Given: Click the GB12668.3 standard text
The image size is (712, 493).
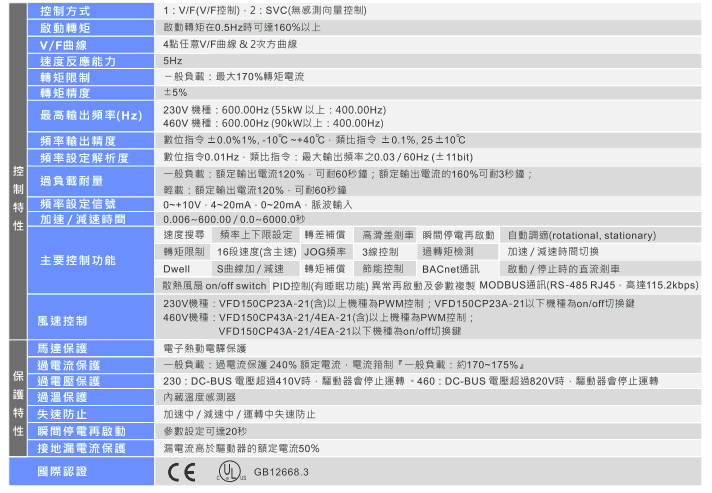Looking at the screenshot, I should coord(282,472).
